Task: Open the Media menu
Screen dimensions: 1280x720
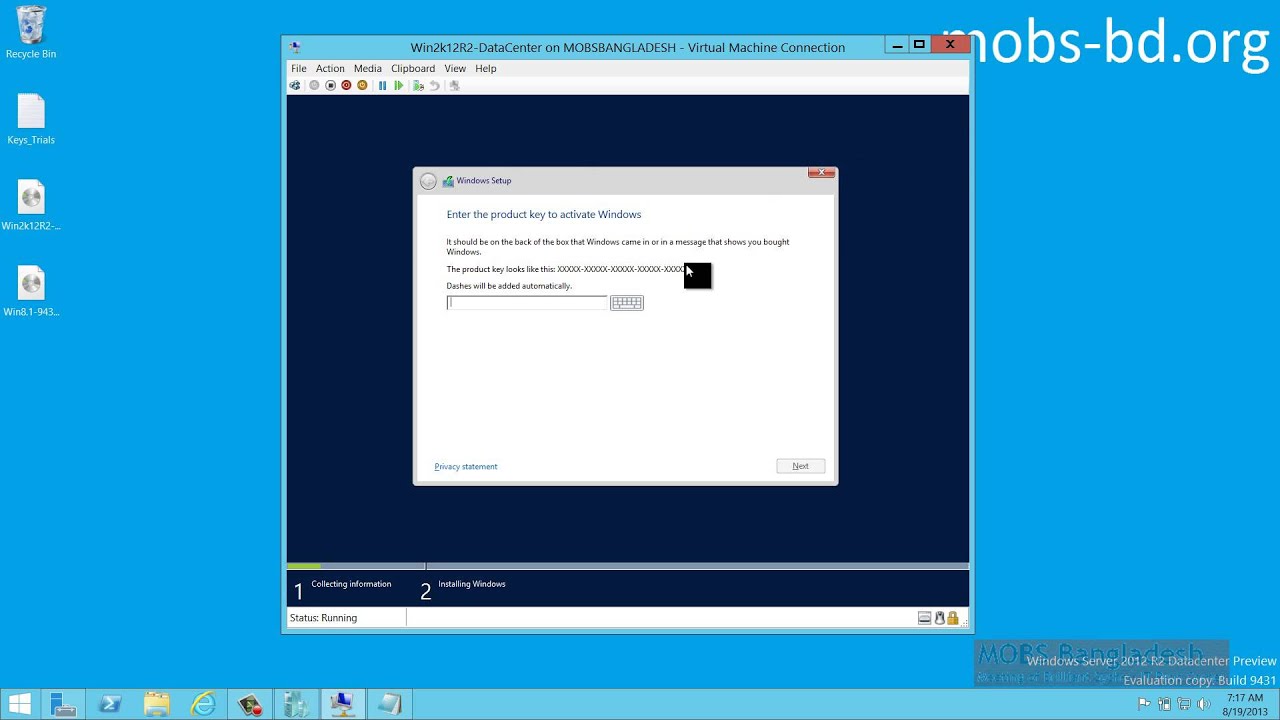Action: [x=367, y=69]
